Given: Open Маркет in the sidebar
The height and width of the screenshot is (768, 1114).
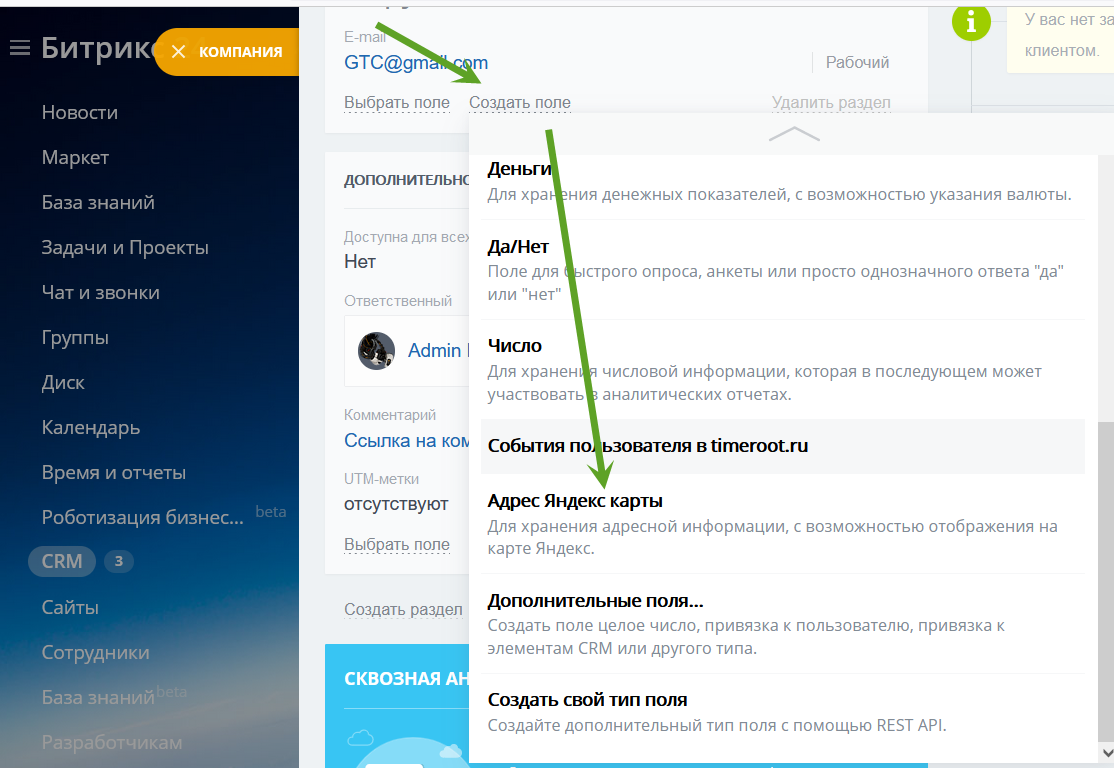Looking at the screenshot, I should point(75,157).
